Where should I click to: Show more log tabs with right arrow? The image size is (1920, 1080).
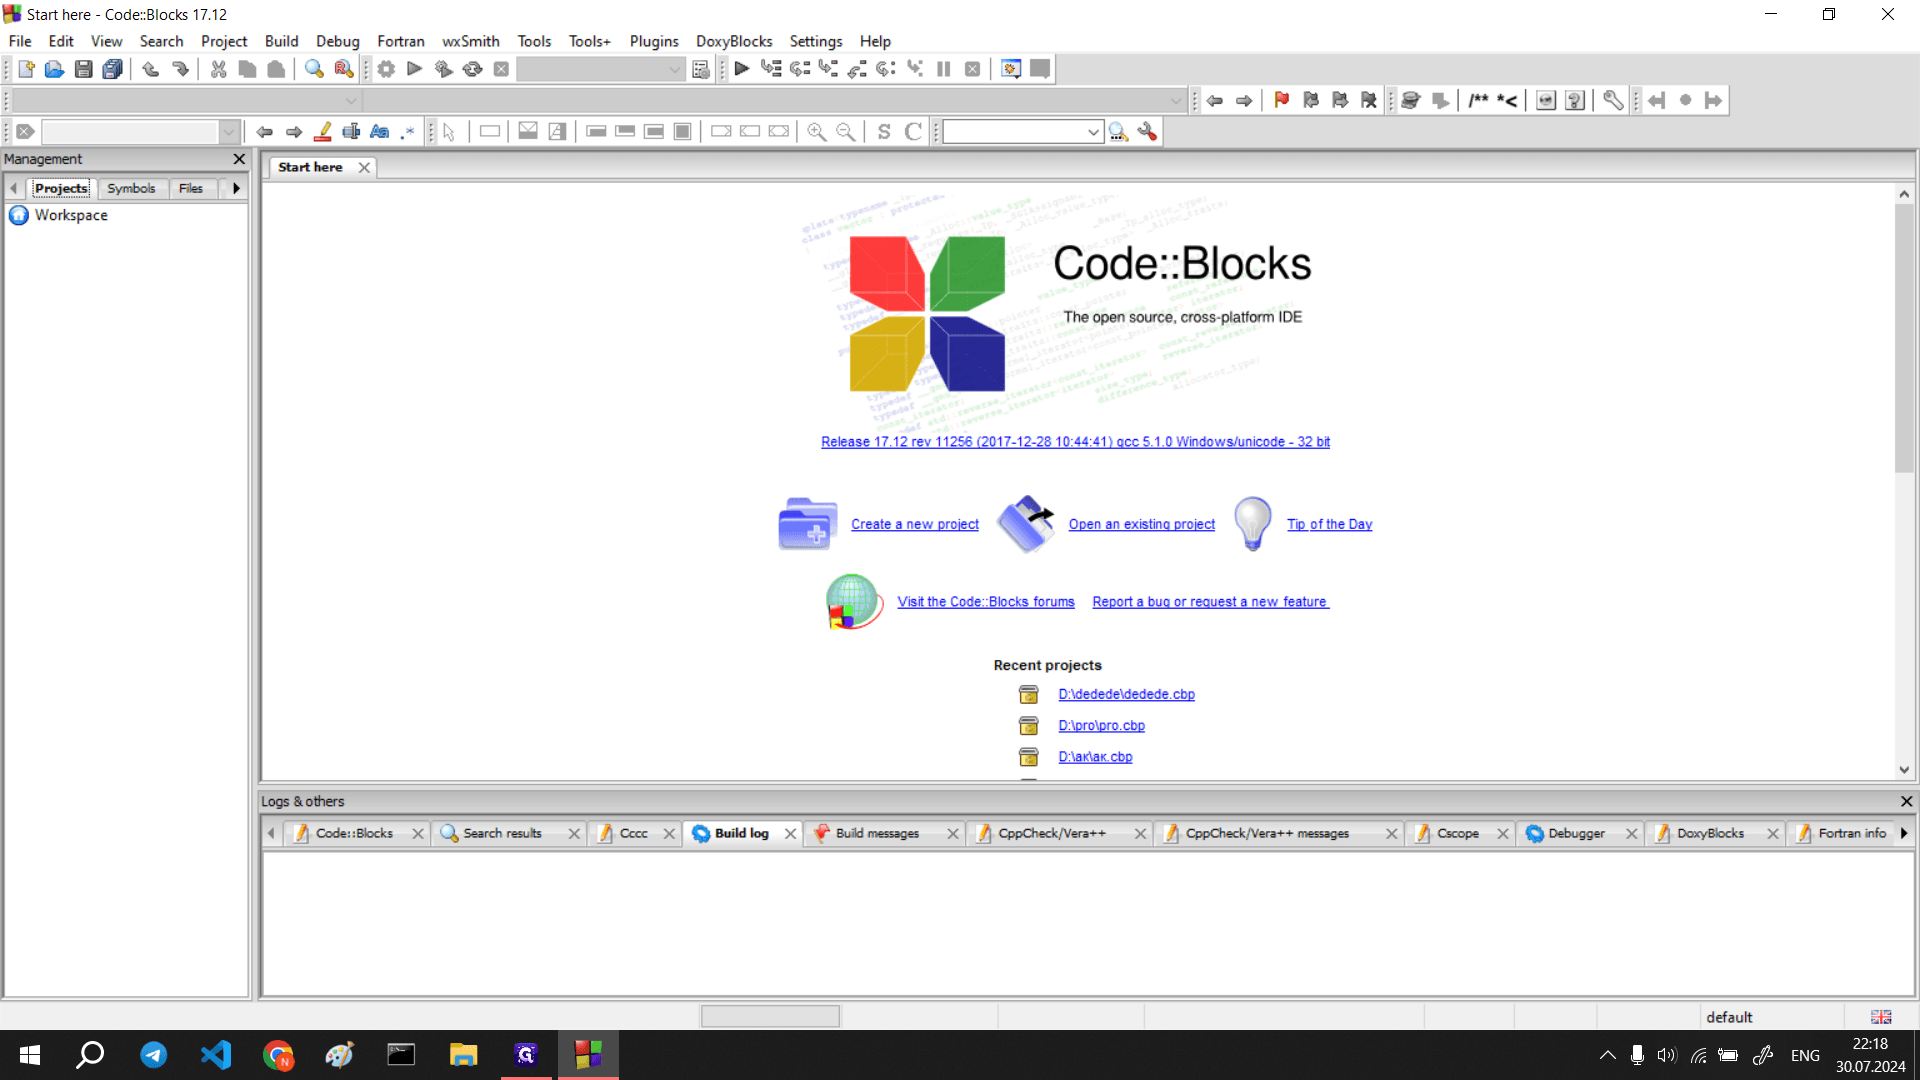click(x=1904, y=833)
